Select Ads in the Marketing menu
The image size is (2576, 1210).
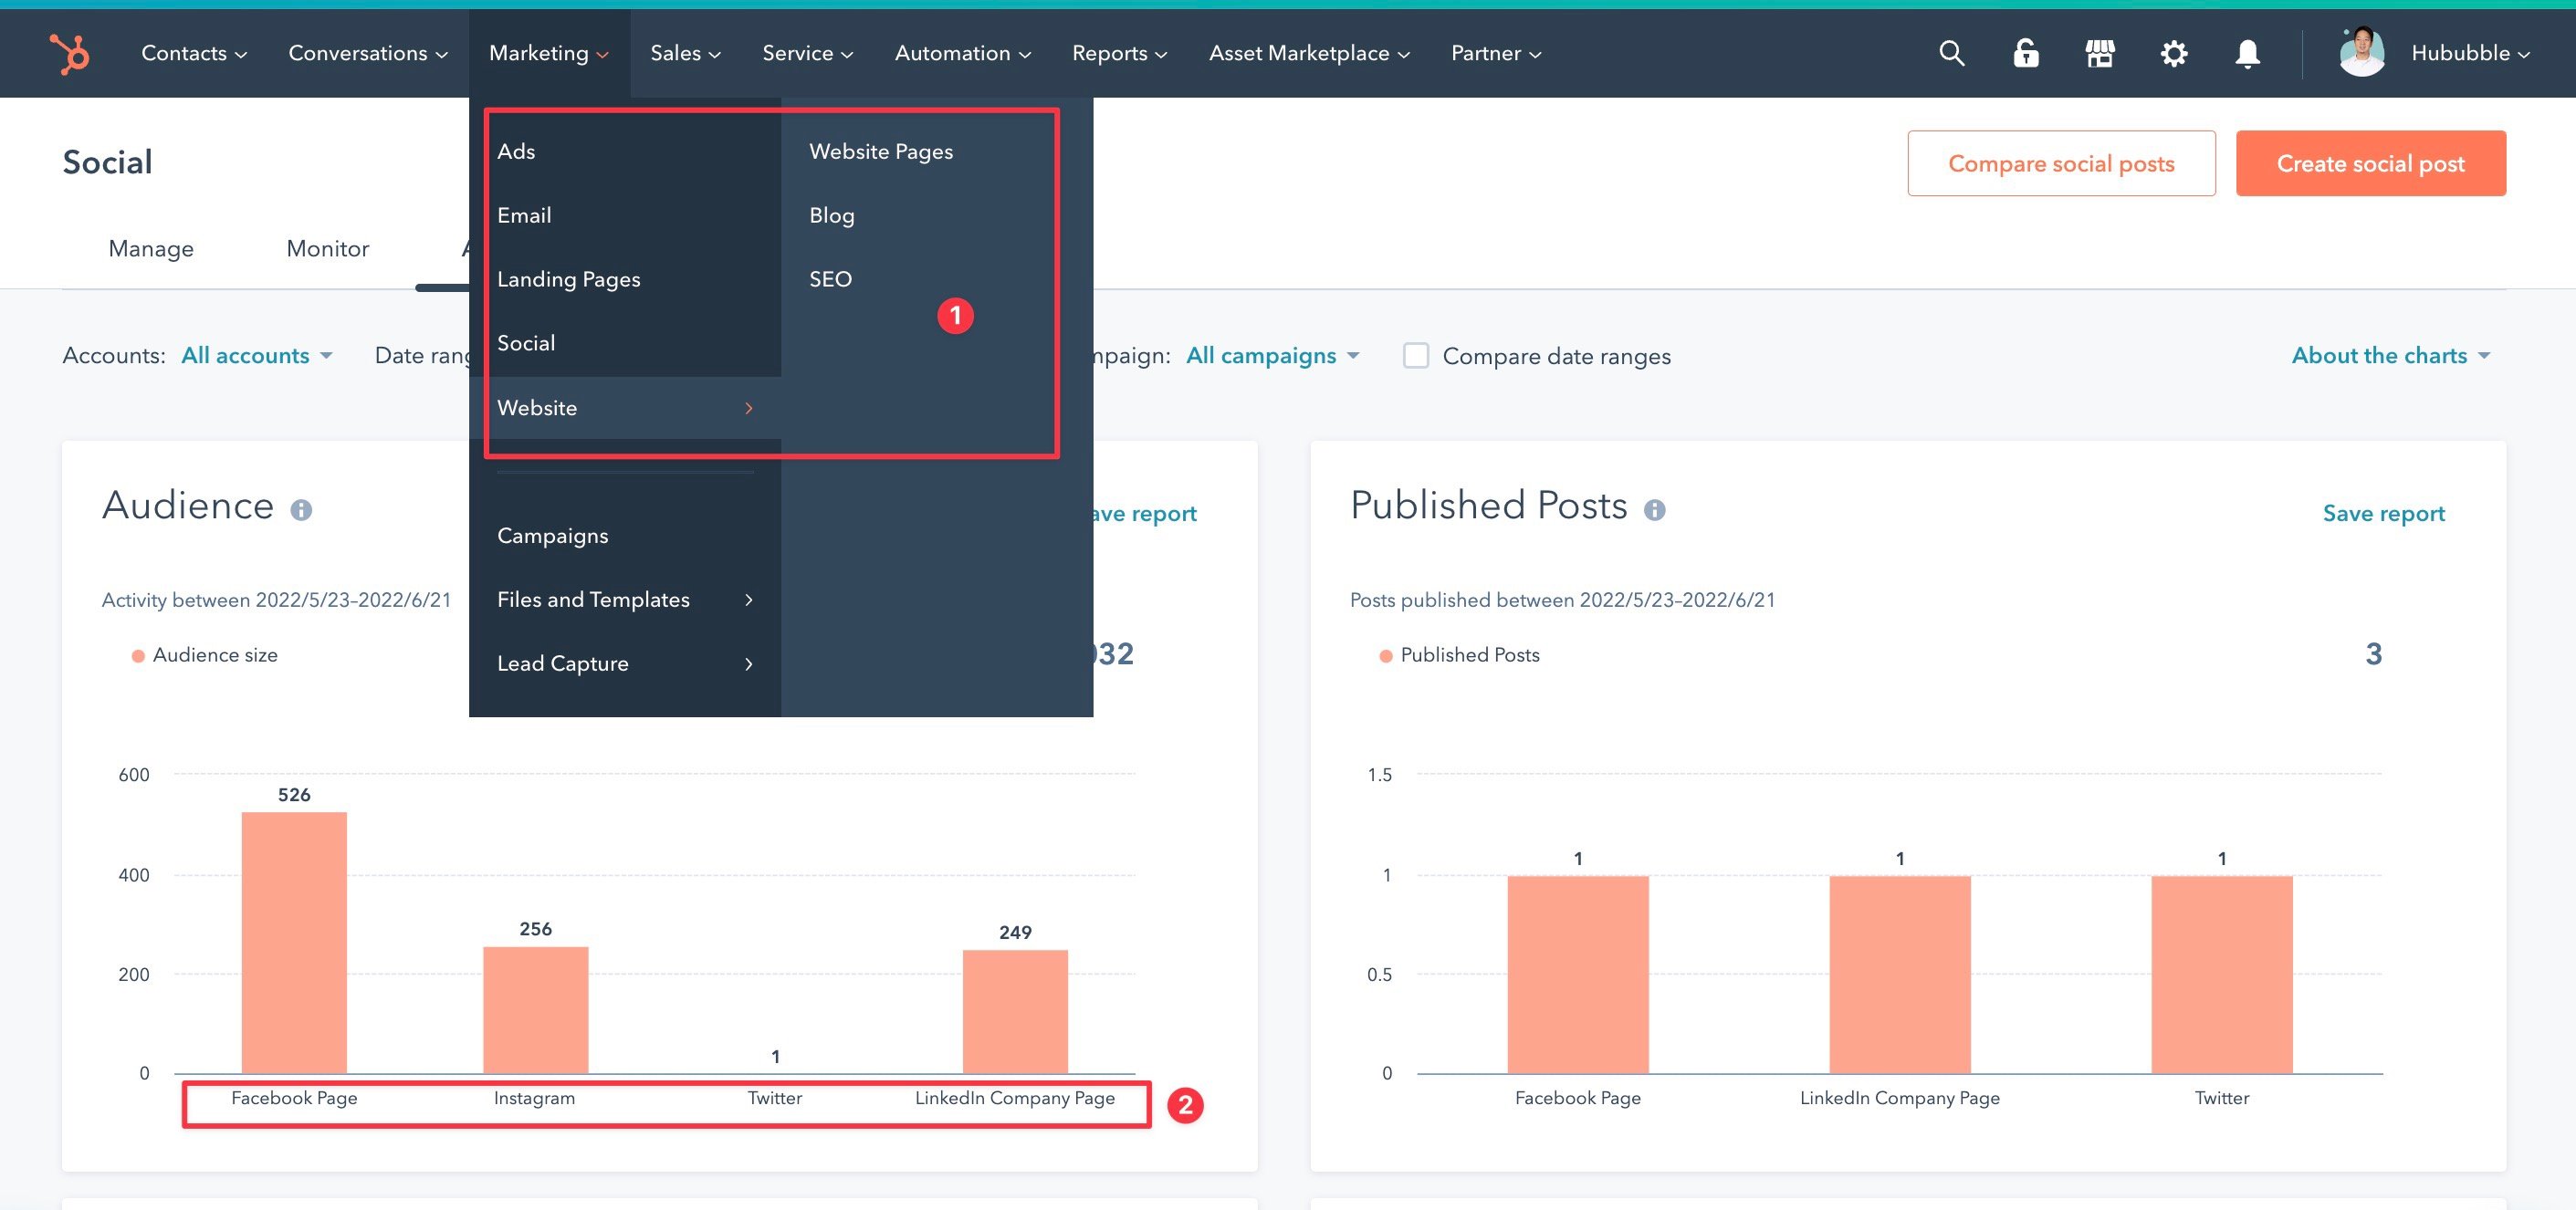tap(625, 151)
